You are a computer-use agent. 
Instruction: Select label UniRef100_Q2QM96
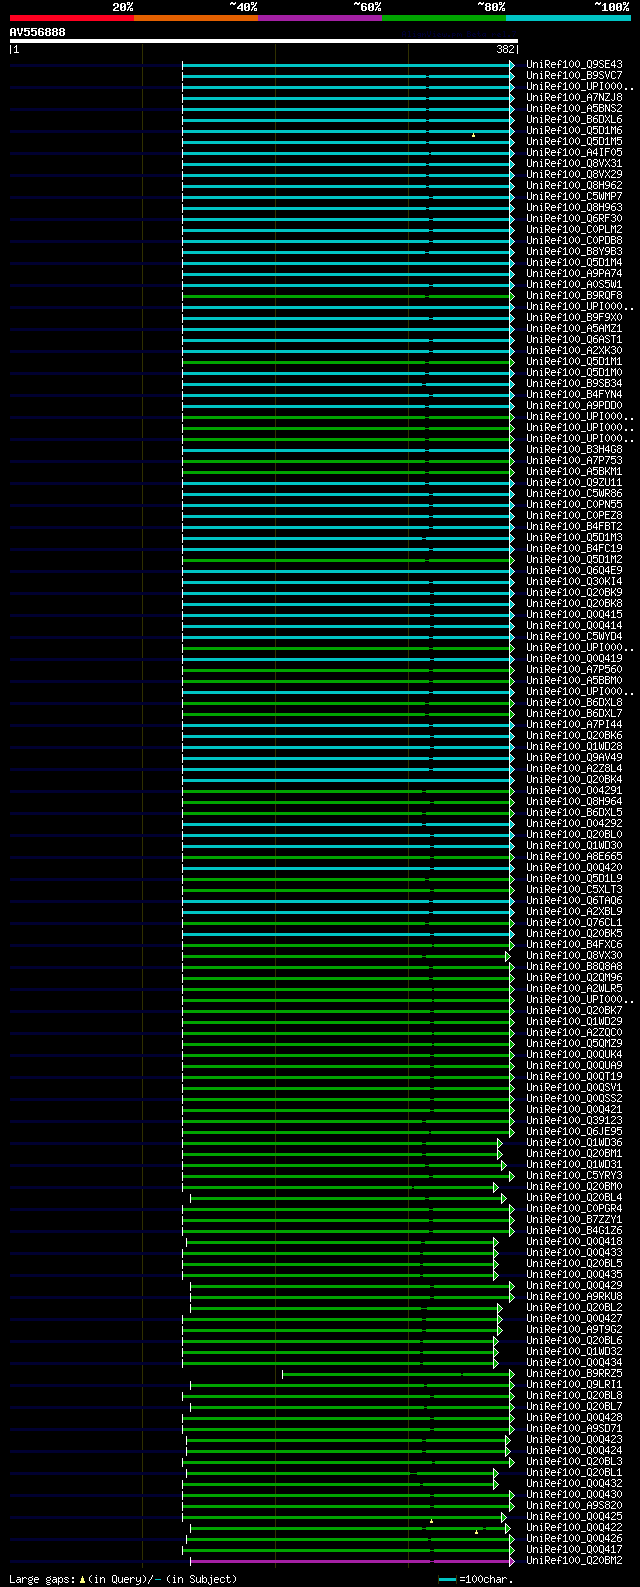pyautogui.click(x=574, y=977)
